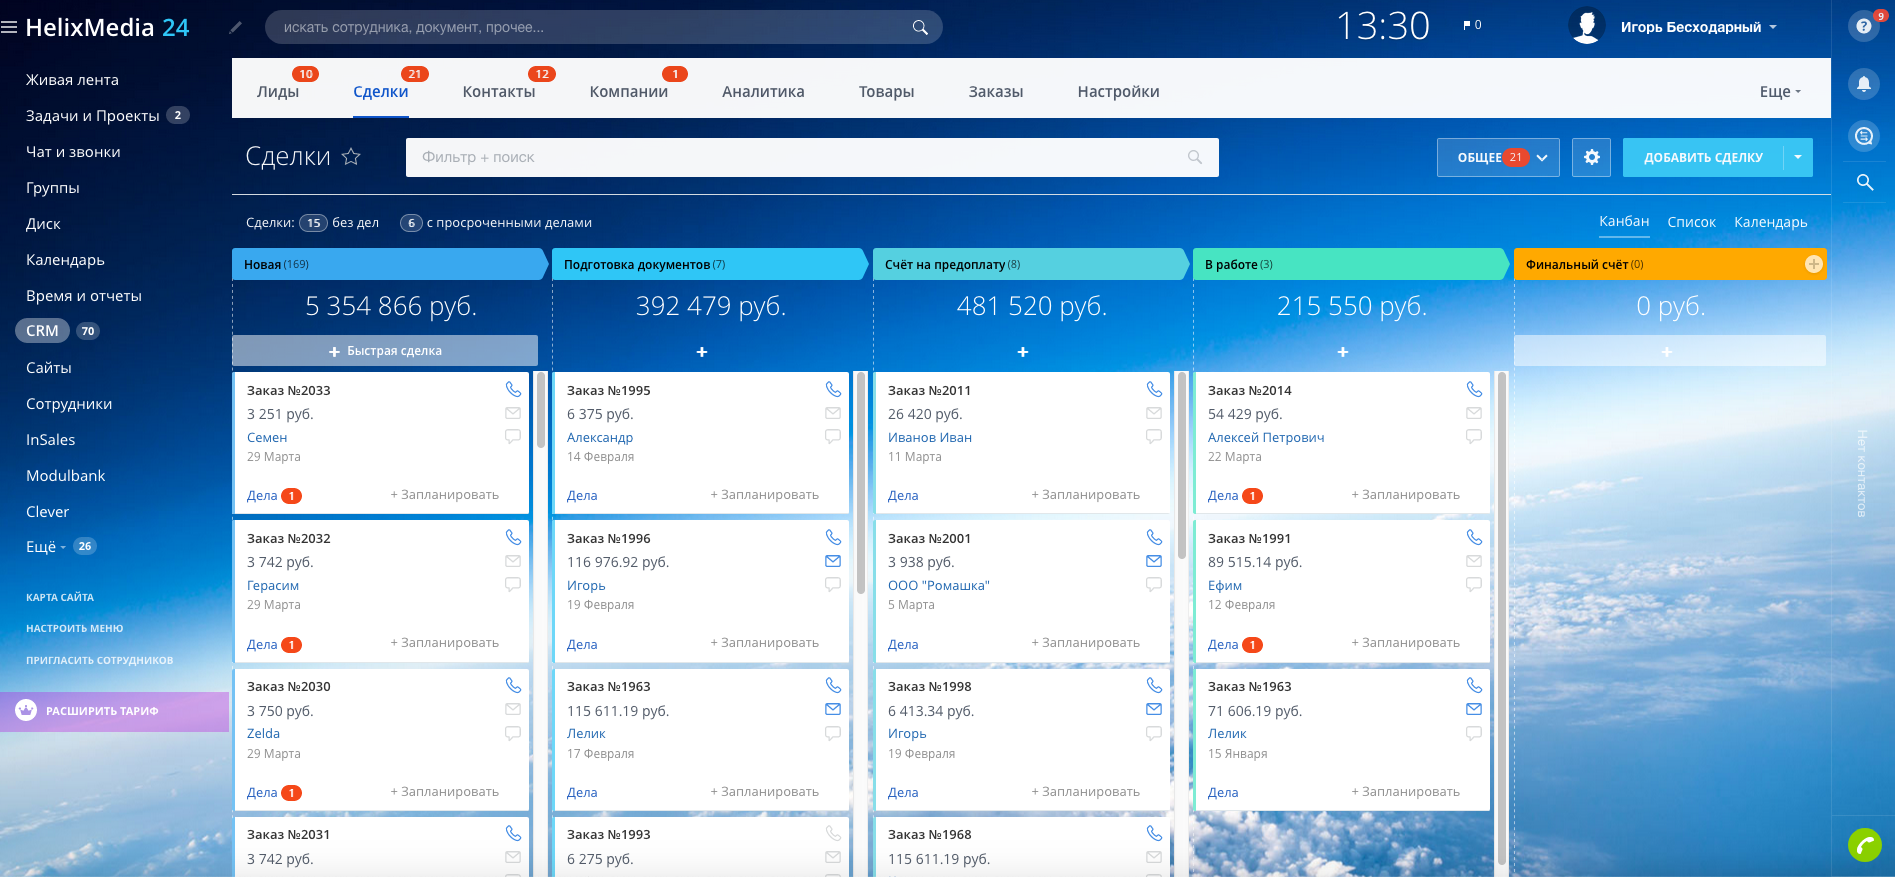1895x877 pixels.
Task: Star the Сделки page as favorite
Action: pos(351,157)
